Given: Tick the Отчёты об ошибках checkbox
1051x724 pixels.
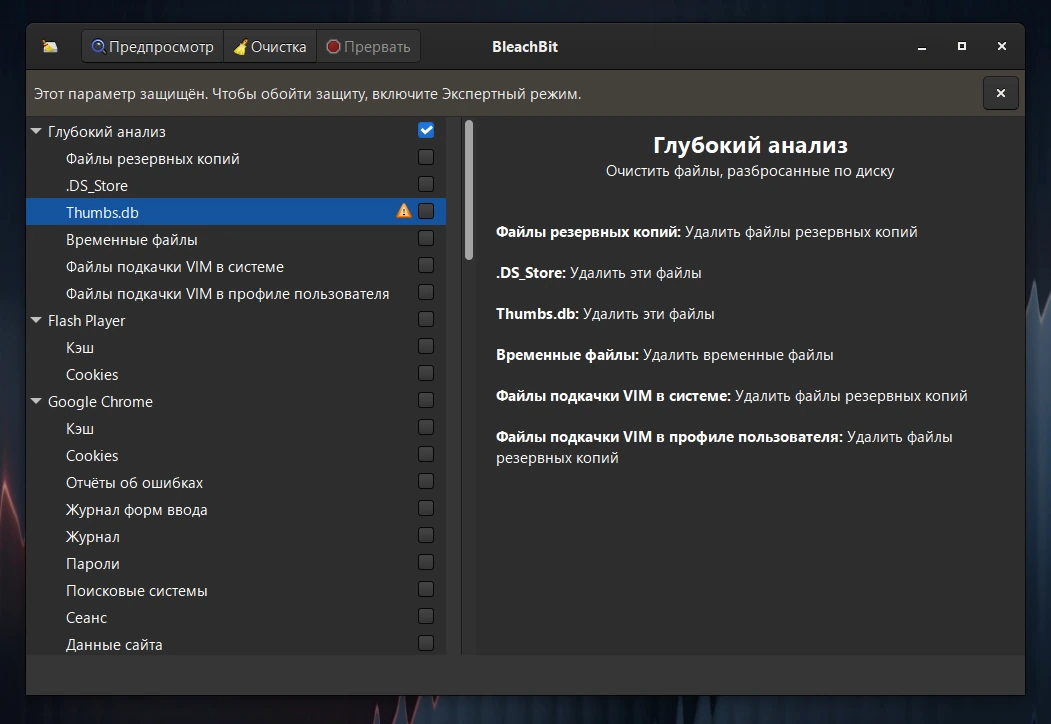Looking at the screenshot, I should (426, 481).
